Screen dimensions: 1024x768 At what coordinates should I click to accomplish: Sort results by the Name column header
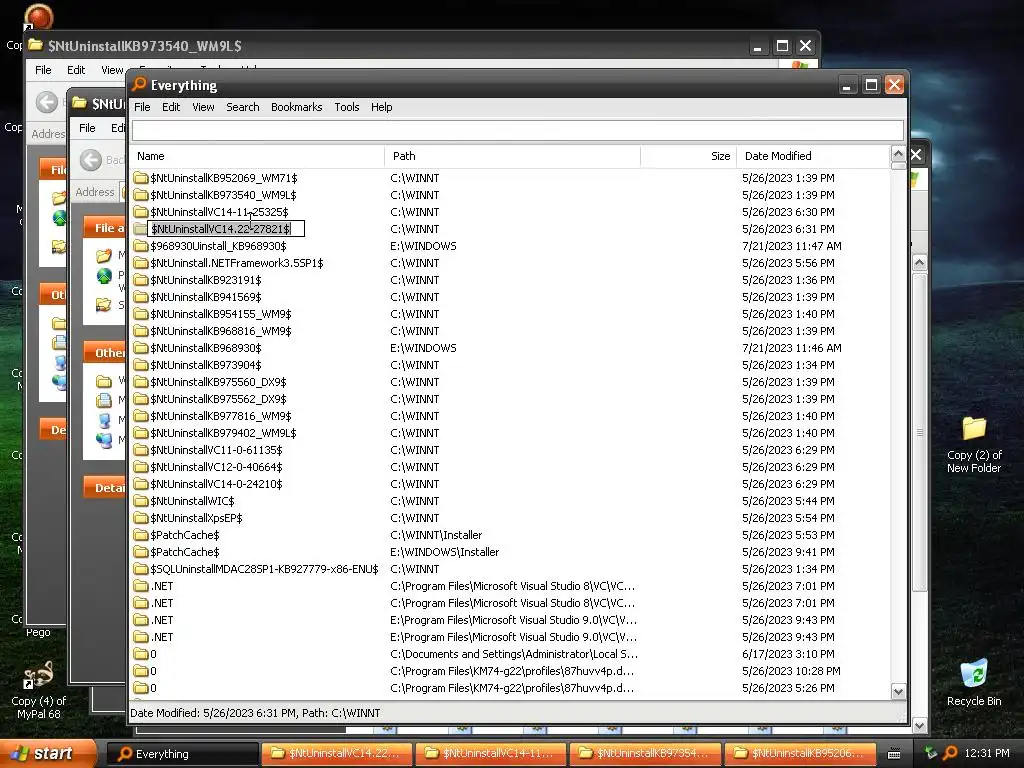pos(257,156)
